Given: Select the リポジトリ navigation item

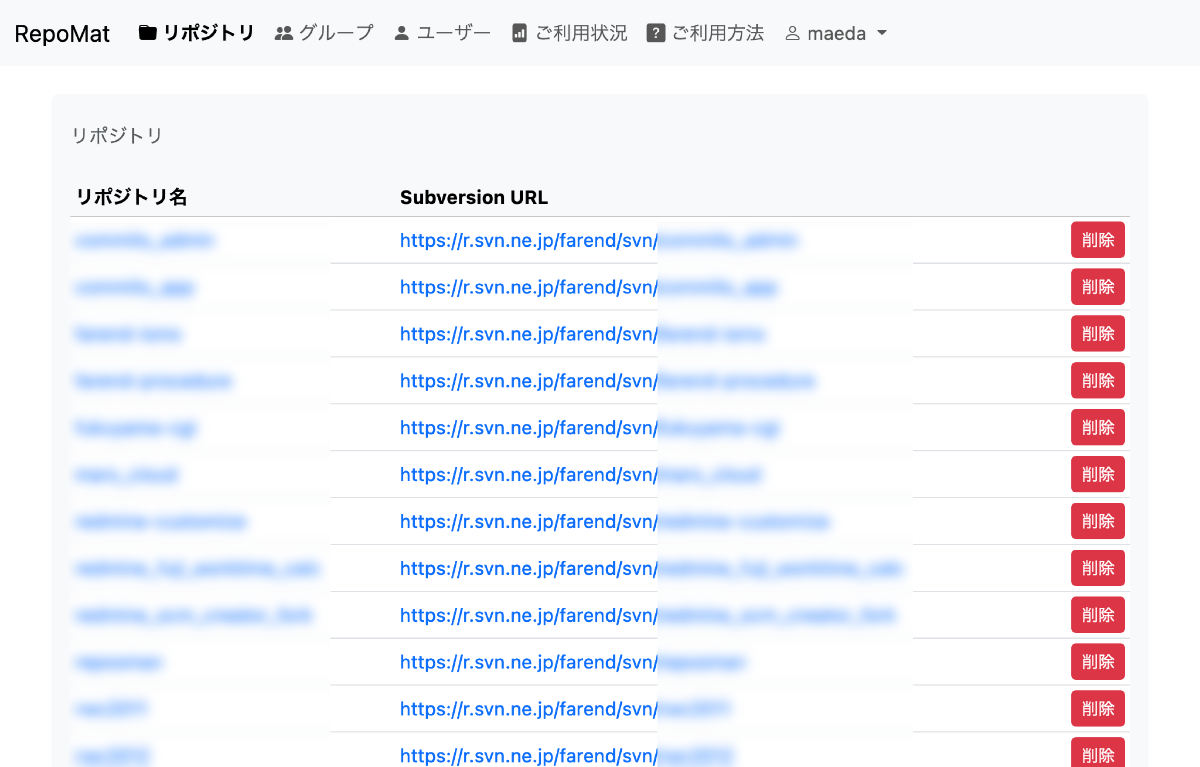Looking at the screenshot, I should point(207,31).
